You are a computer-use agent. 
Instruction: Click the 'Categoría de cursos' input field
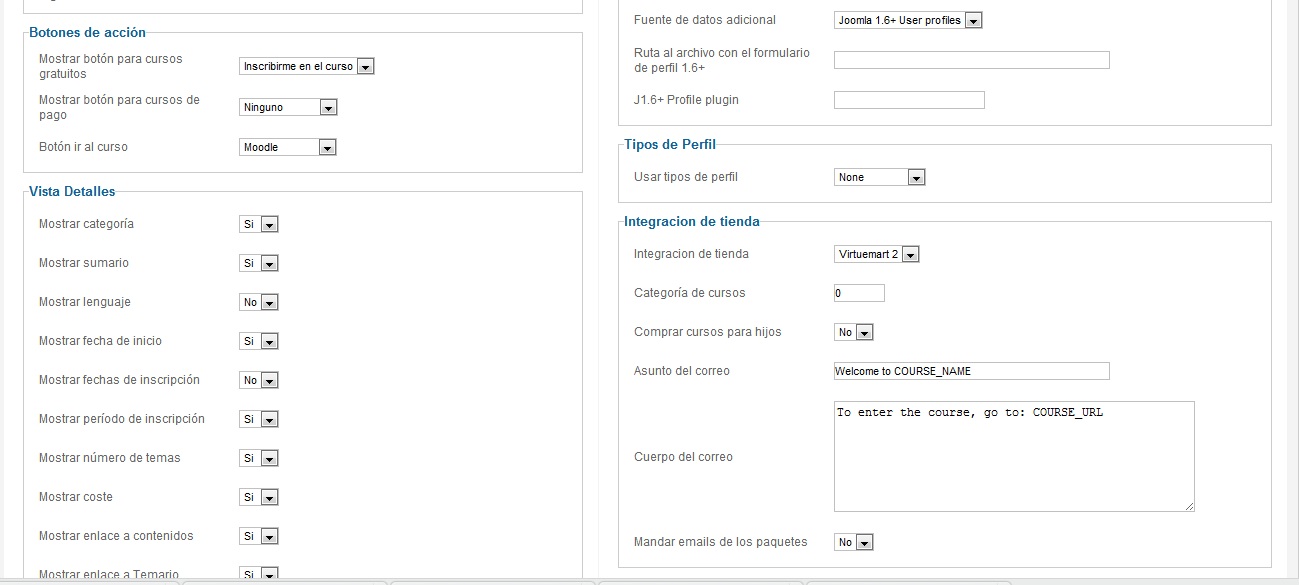click(859, 294)
